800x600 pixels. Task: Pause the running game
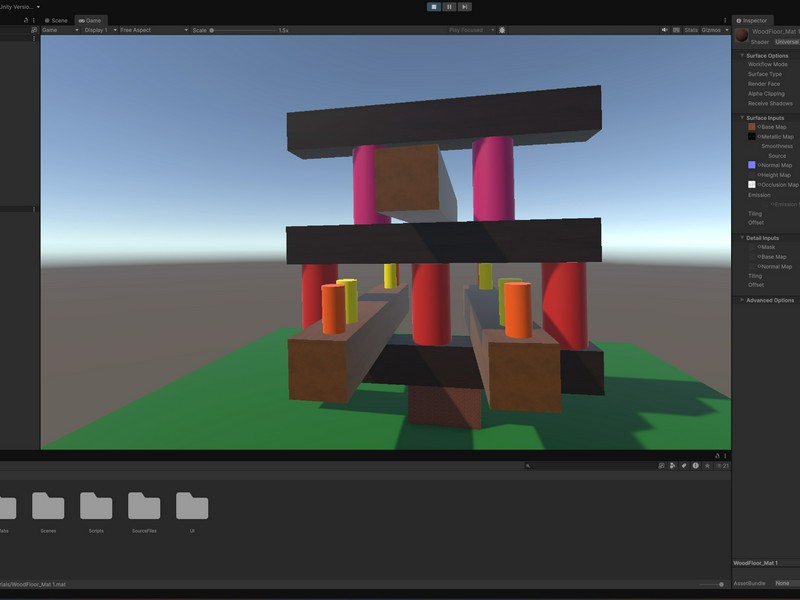point(450,6)
